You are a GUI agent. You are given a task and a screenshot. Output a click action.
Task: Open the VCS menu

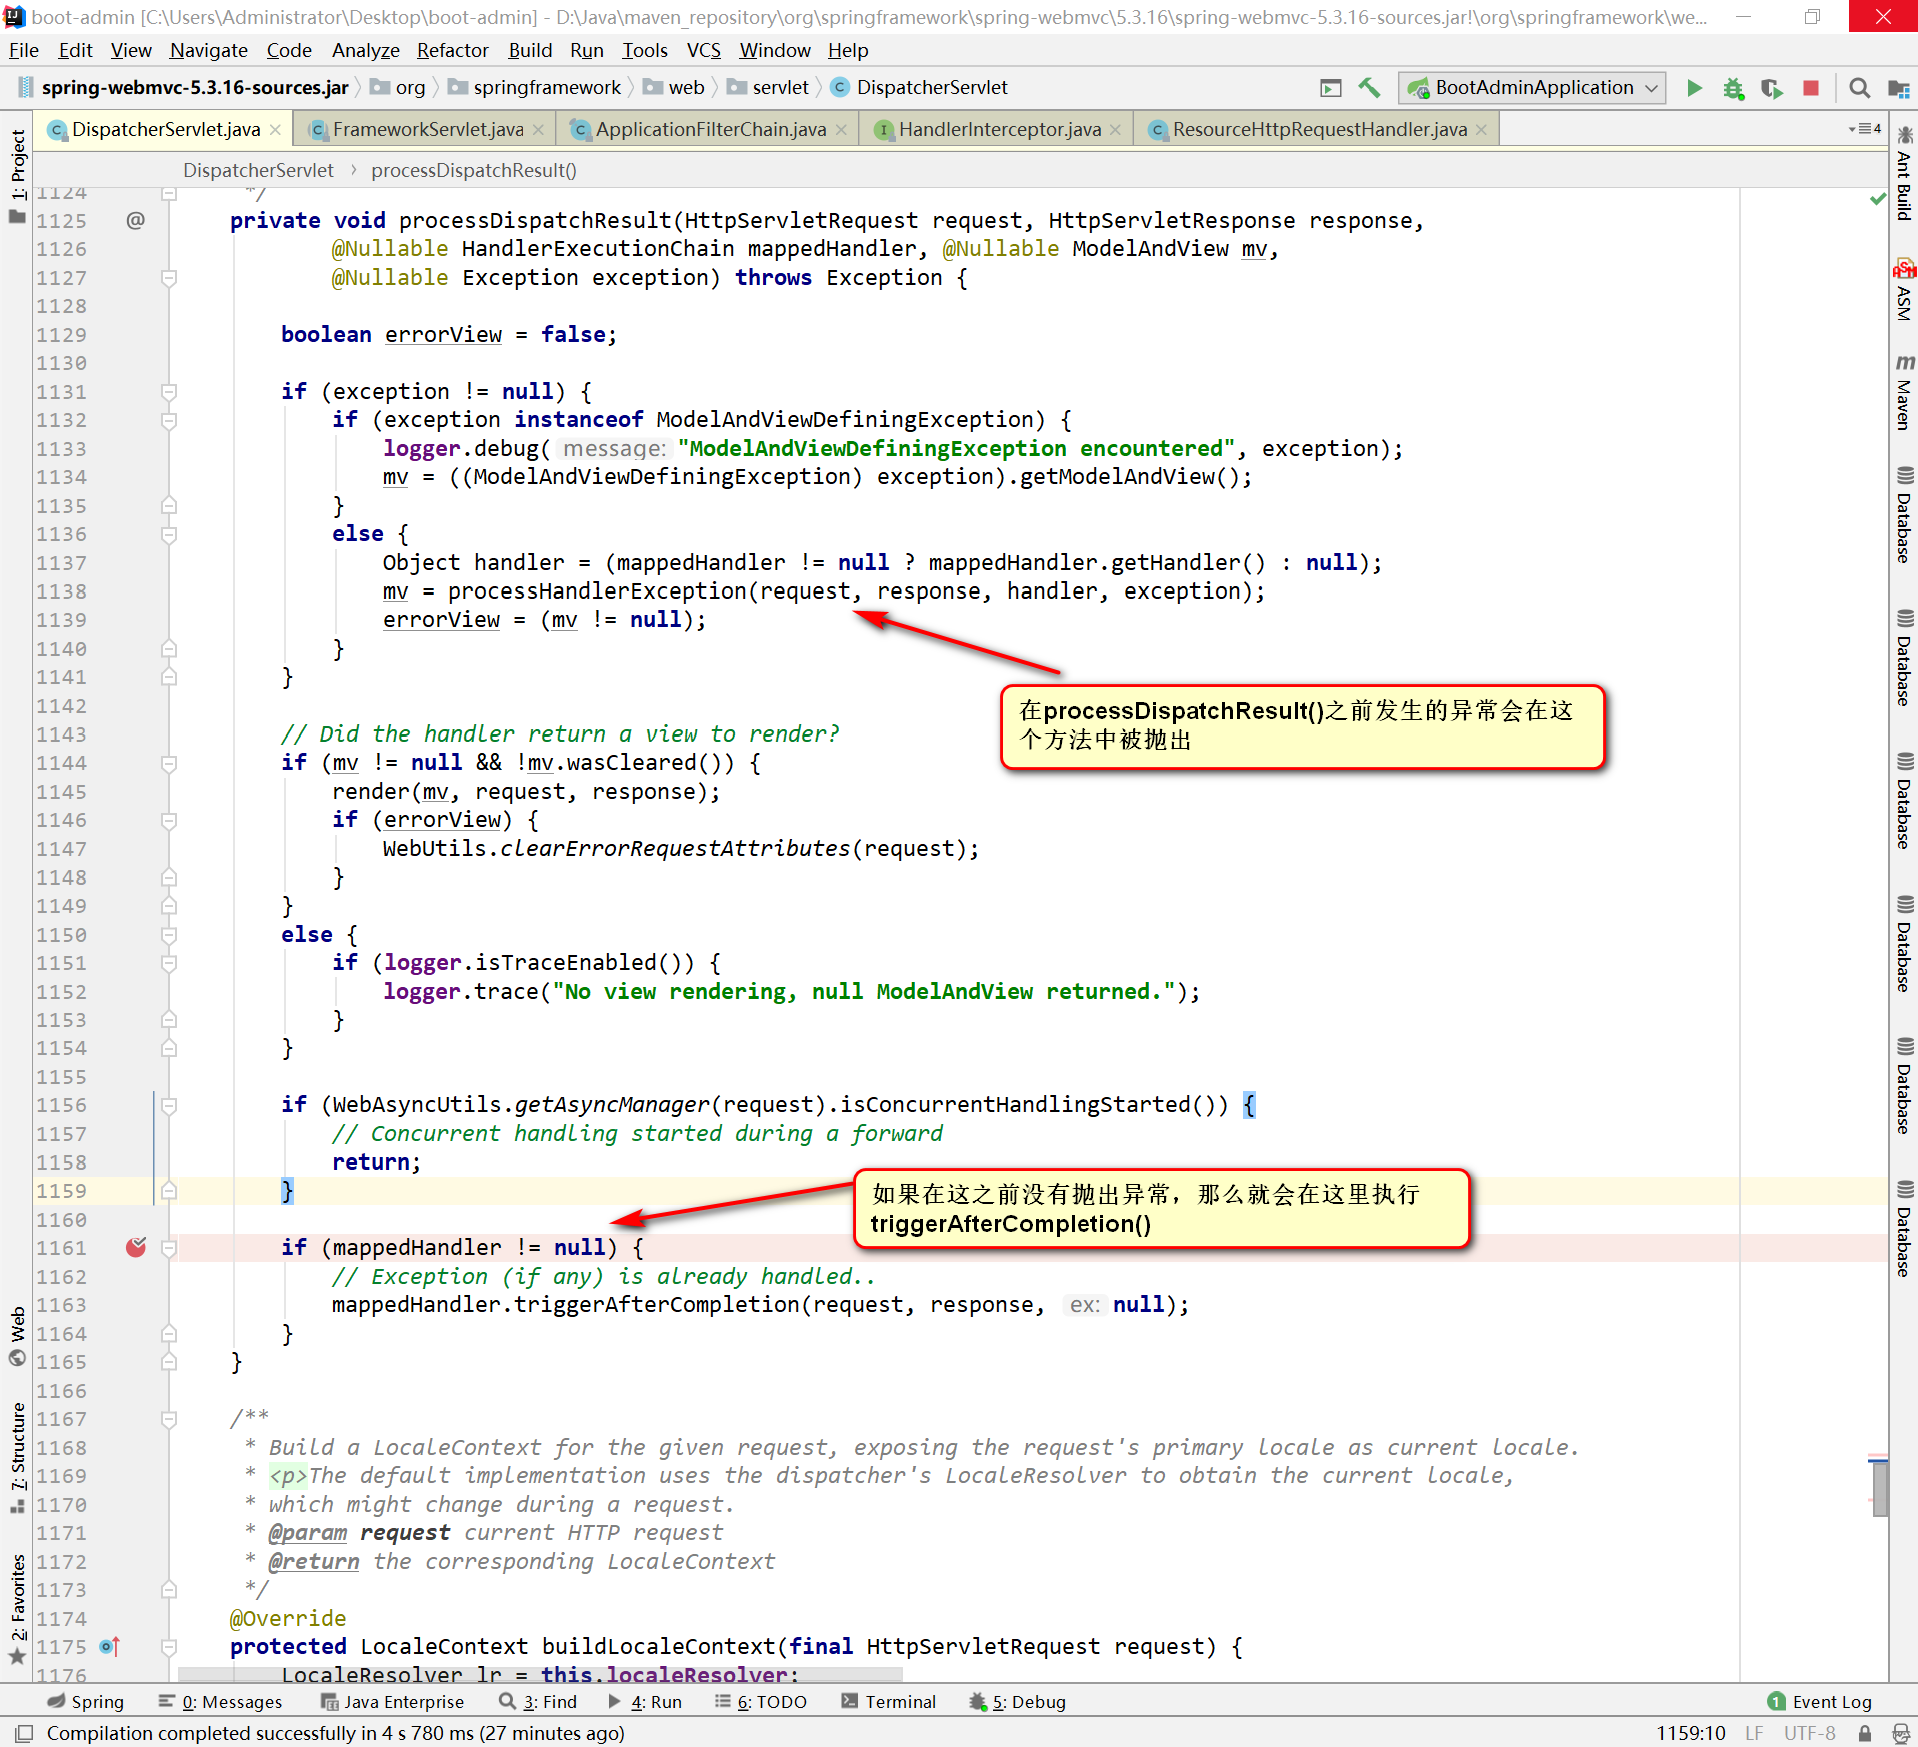pos(703,50)
